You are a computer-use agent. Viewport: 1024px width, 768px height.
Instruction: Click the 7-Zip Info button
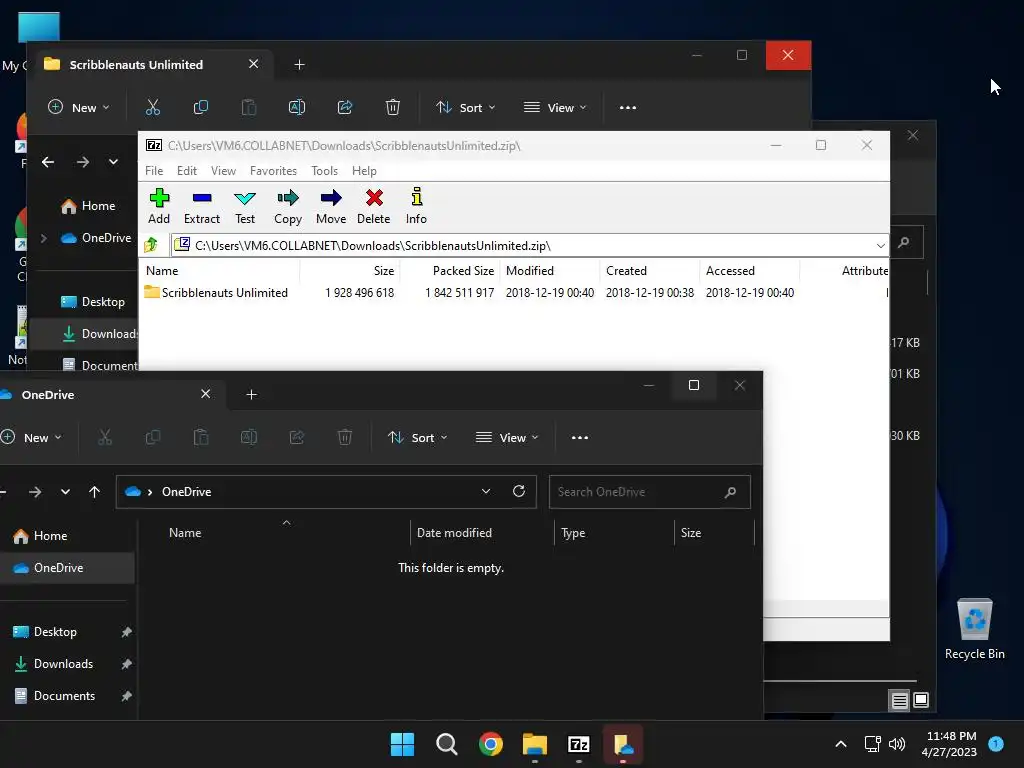(x=416, y=206)
